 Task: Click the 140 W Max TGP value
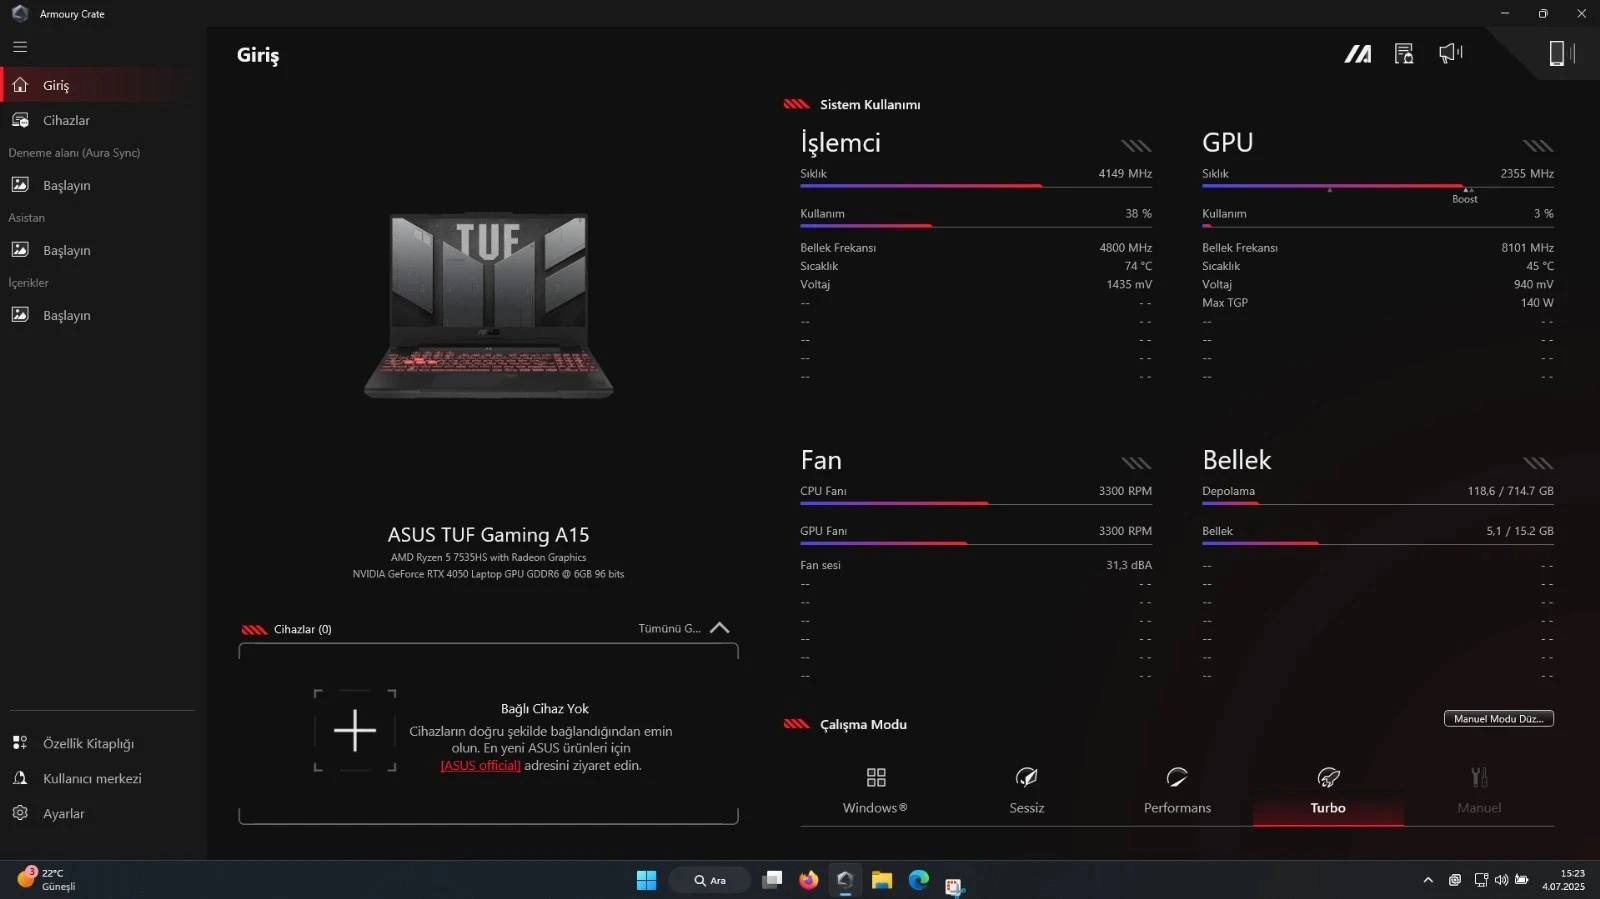point(1537,303)
